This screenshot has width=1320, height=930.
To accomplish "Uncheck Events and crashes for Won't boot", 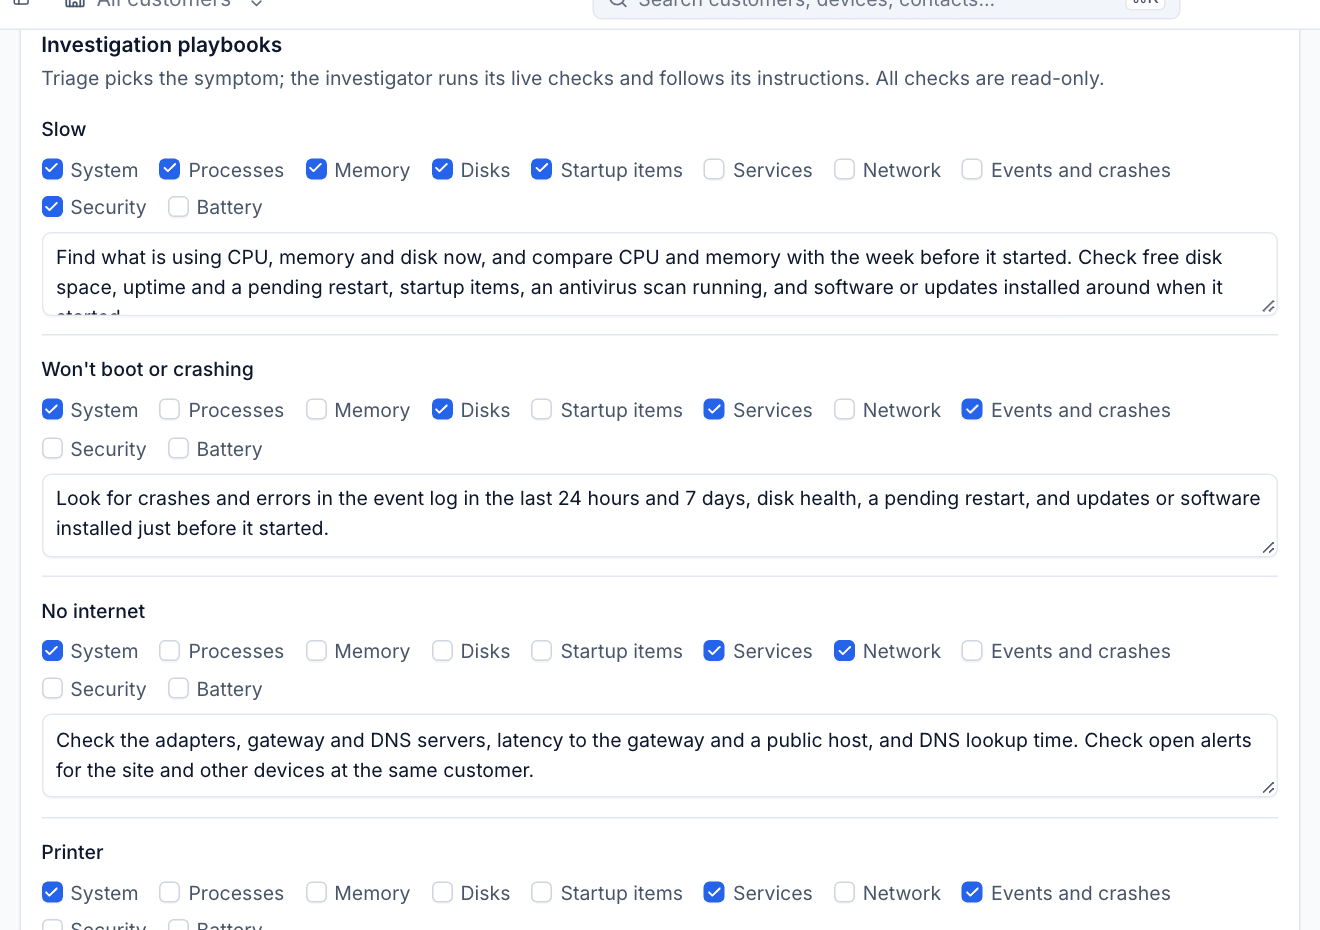I will 972,409.
